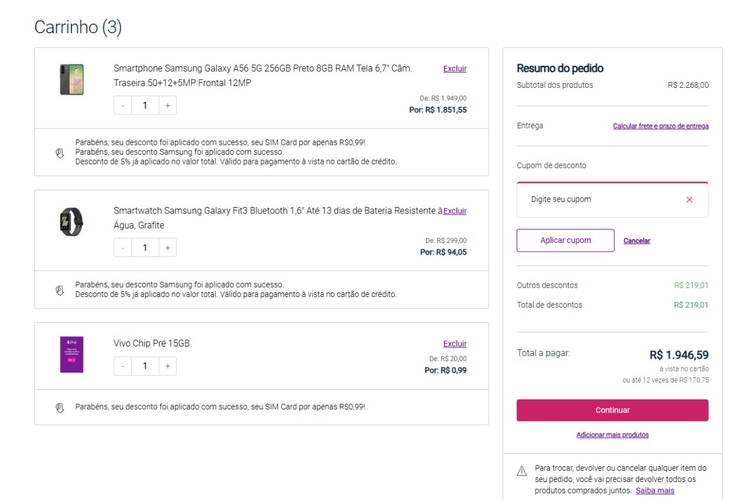Focus the Digite seu cupom field
This screenshot has width=744, height=500.
(600, 200)
